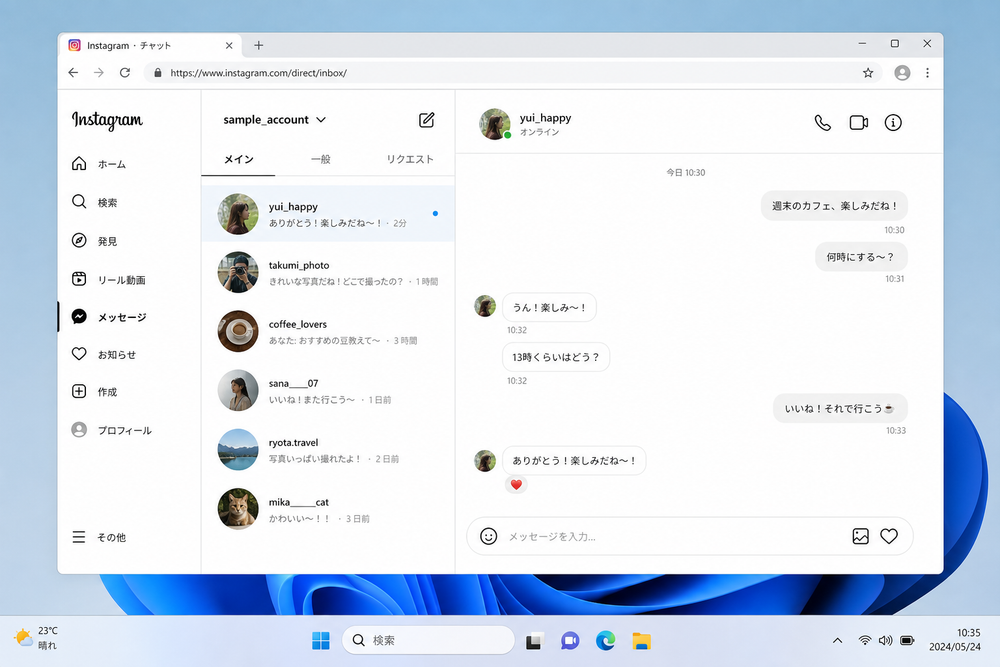Open the browser profile icon
The image size is (1000, 667).
pyautogui.click(x=902, y=73)
